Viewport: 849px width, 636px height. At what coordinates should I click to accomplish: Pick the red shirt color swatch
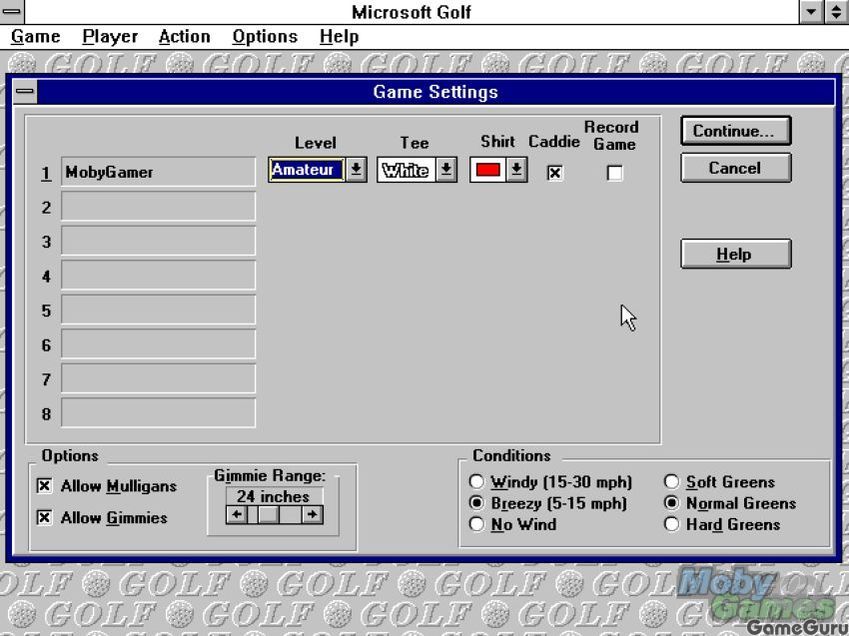click(x=488, y=170)
